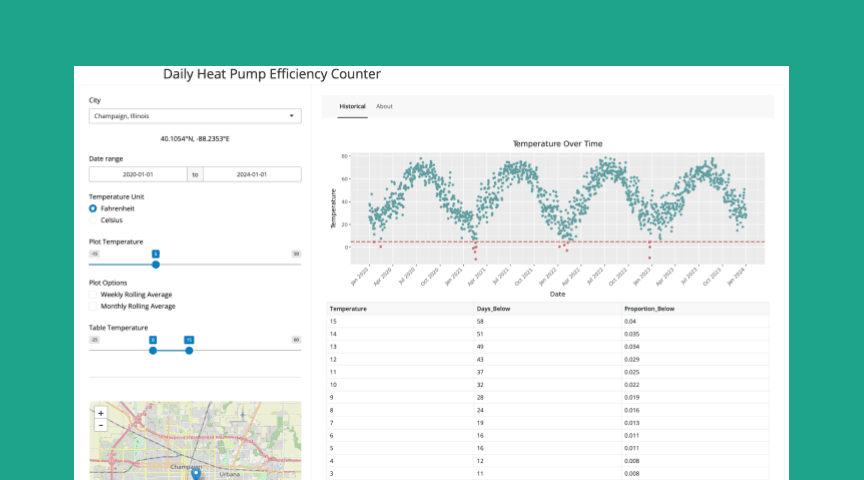Click the end date field 2024-01-01
864x480 pixels.
(x=252, y=174)
